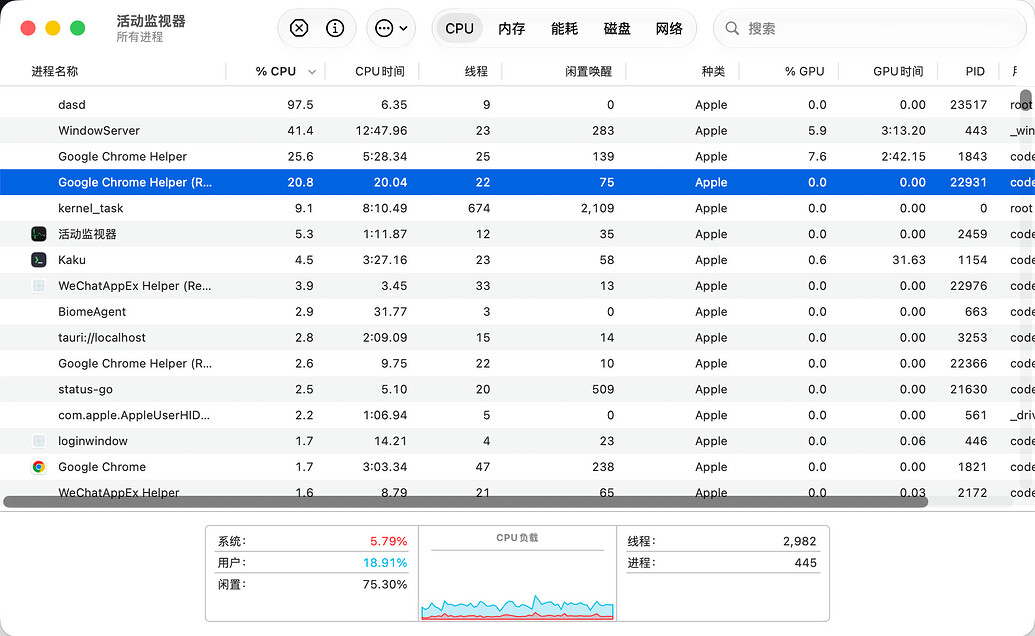This screenshot has width=1035, height=636.
Task: Click PID 23517 cell
Action: point(968,104)
